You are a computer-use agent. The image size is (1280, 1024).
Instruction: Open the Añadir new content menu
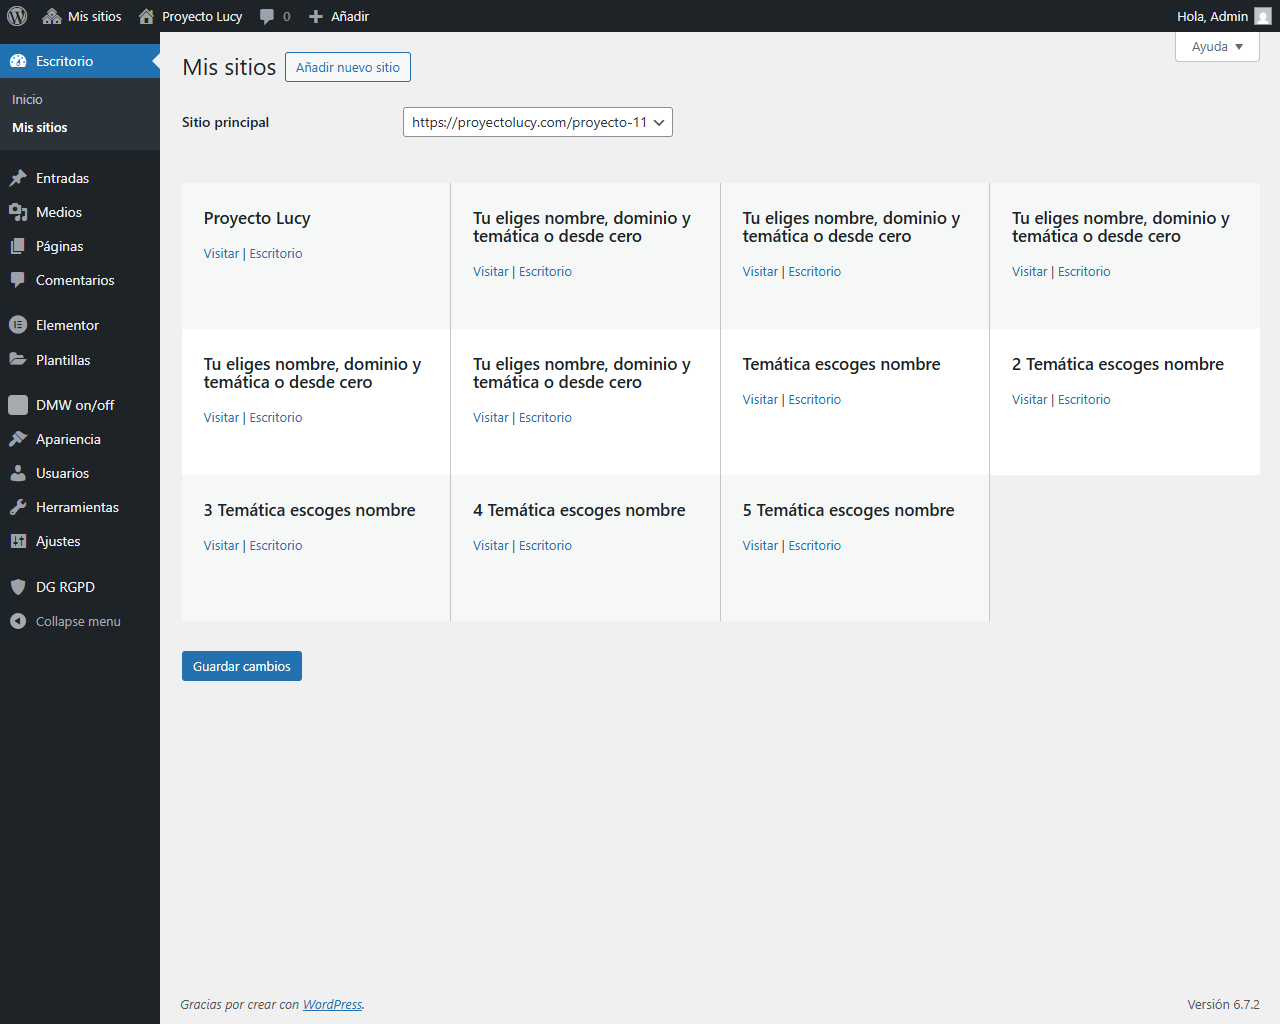[339, 16]
